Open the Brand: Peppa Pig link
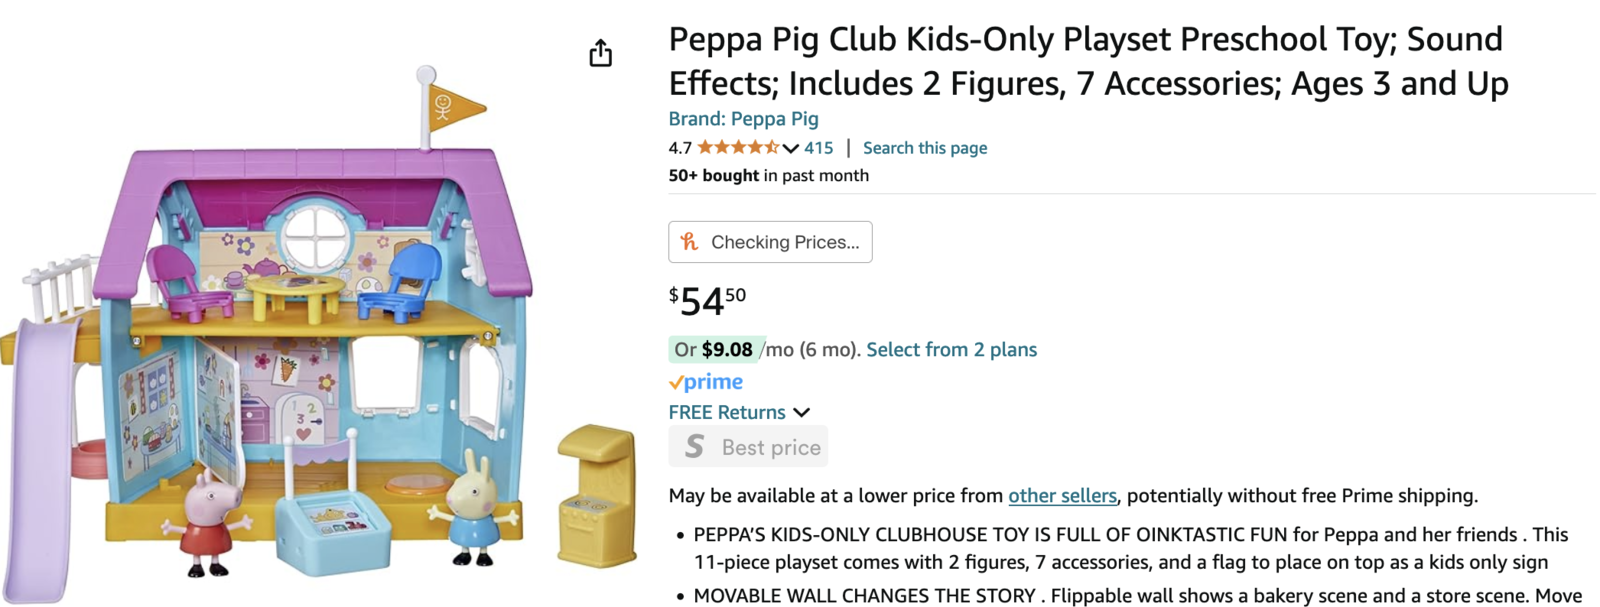Screen dimensions: 1600x607 point(743,119)
